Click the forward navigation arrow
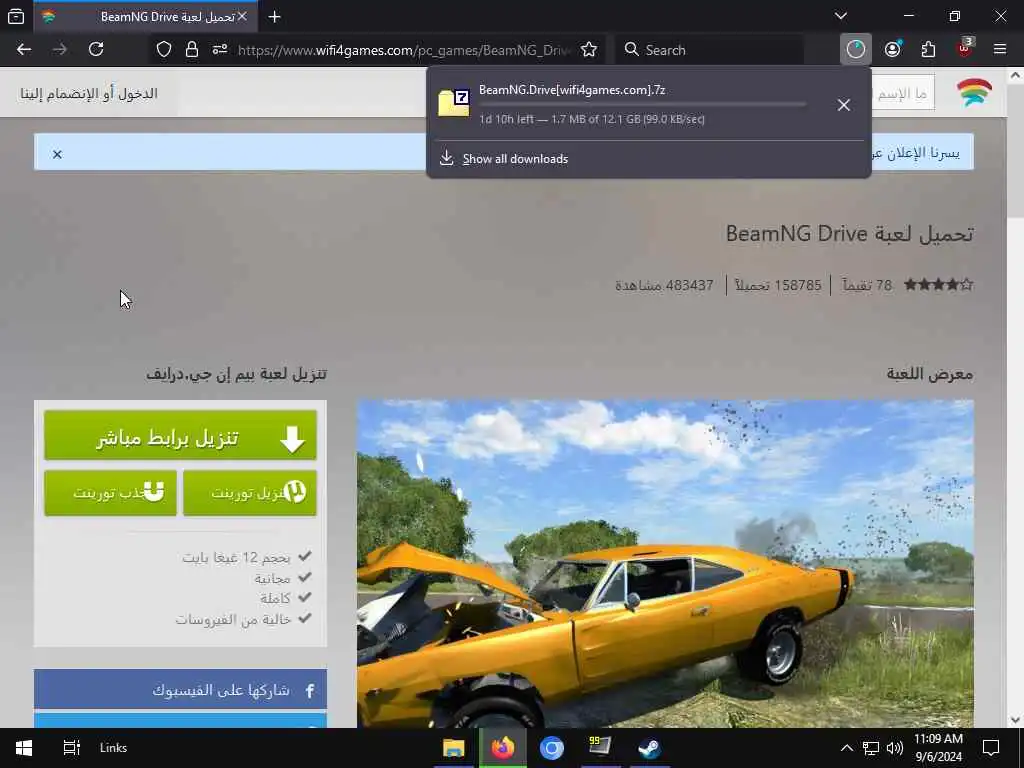Screen dimensions: 1024x768 pos(59,50)
